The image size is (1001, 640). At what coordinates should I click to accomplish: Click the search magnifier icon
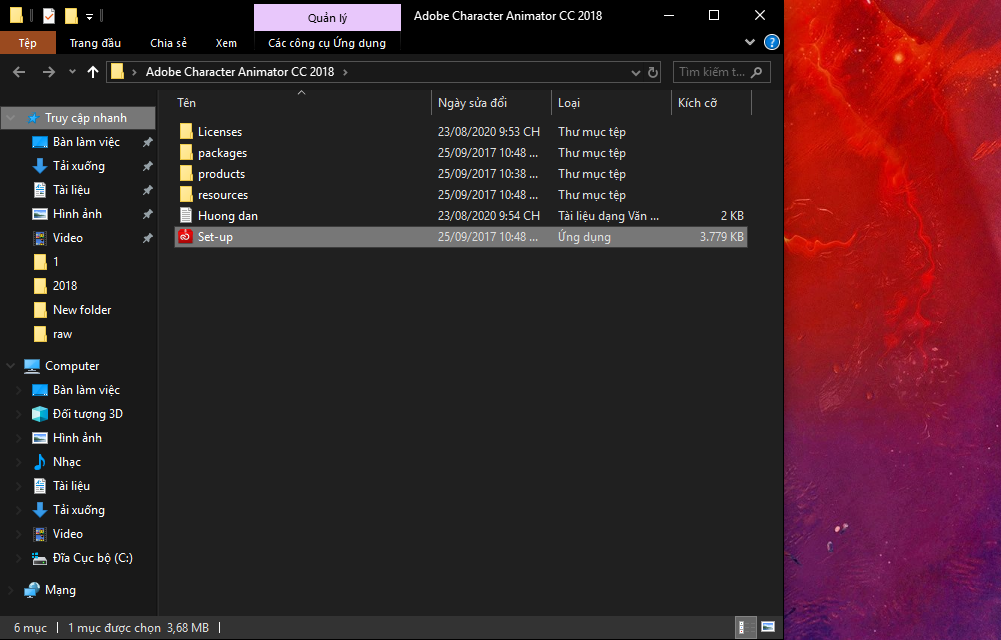[x=757, y=72]
